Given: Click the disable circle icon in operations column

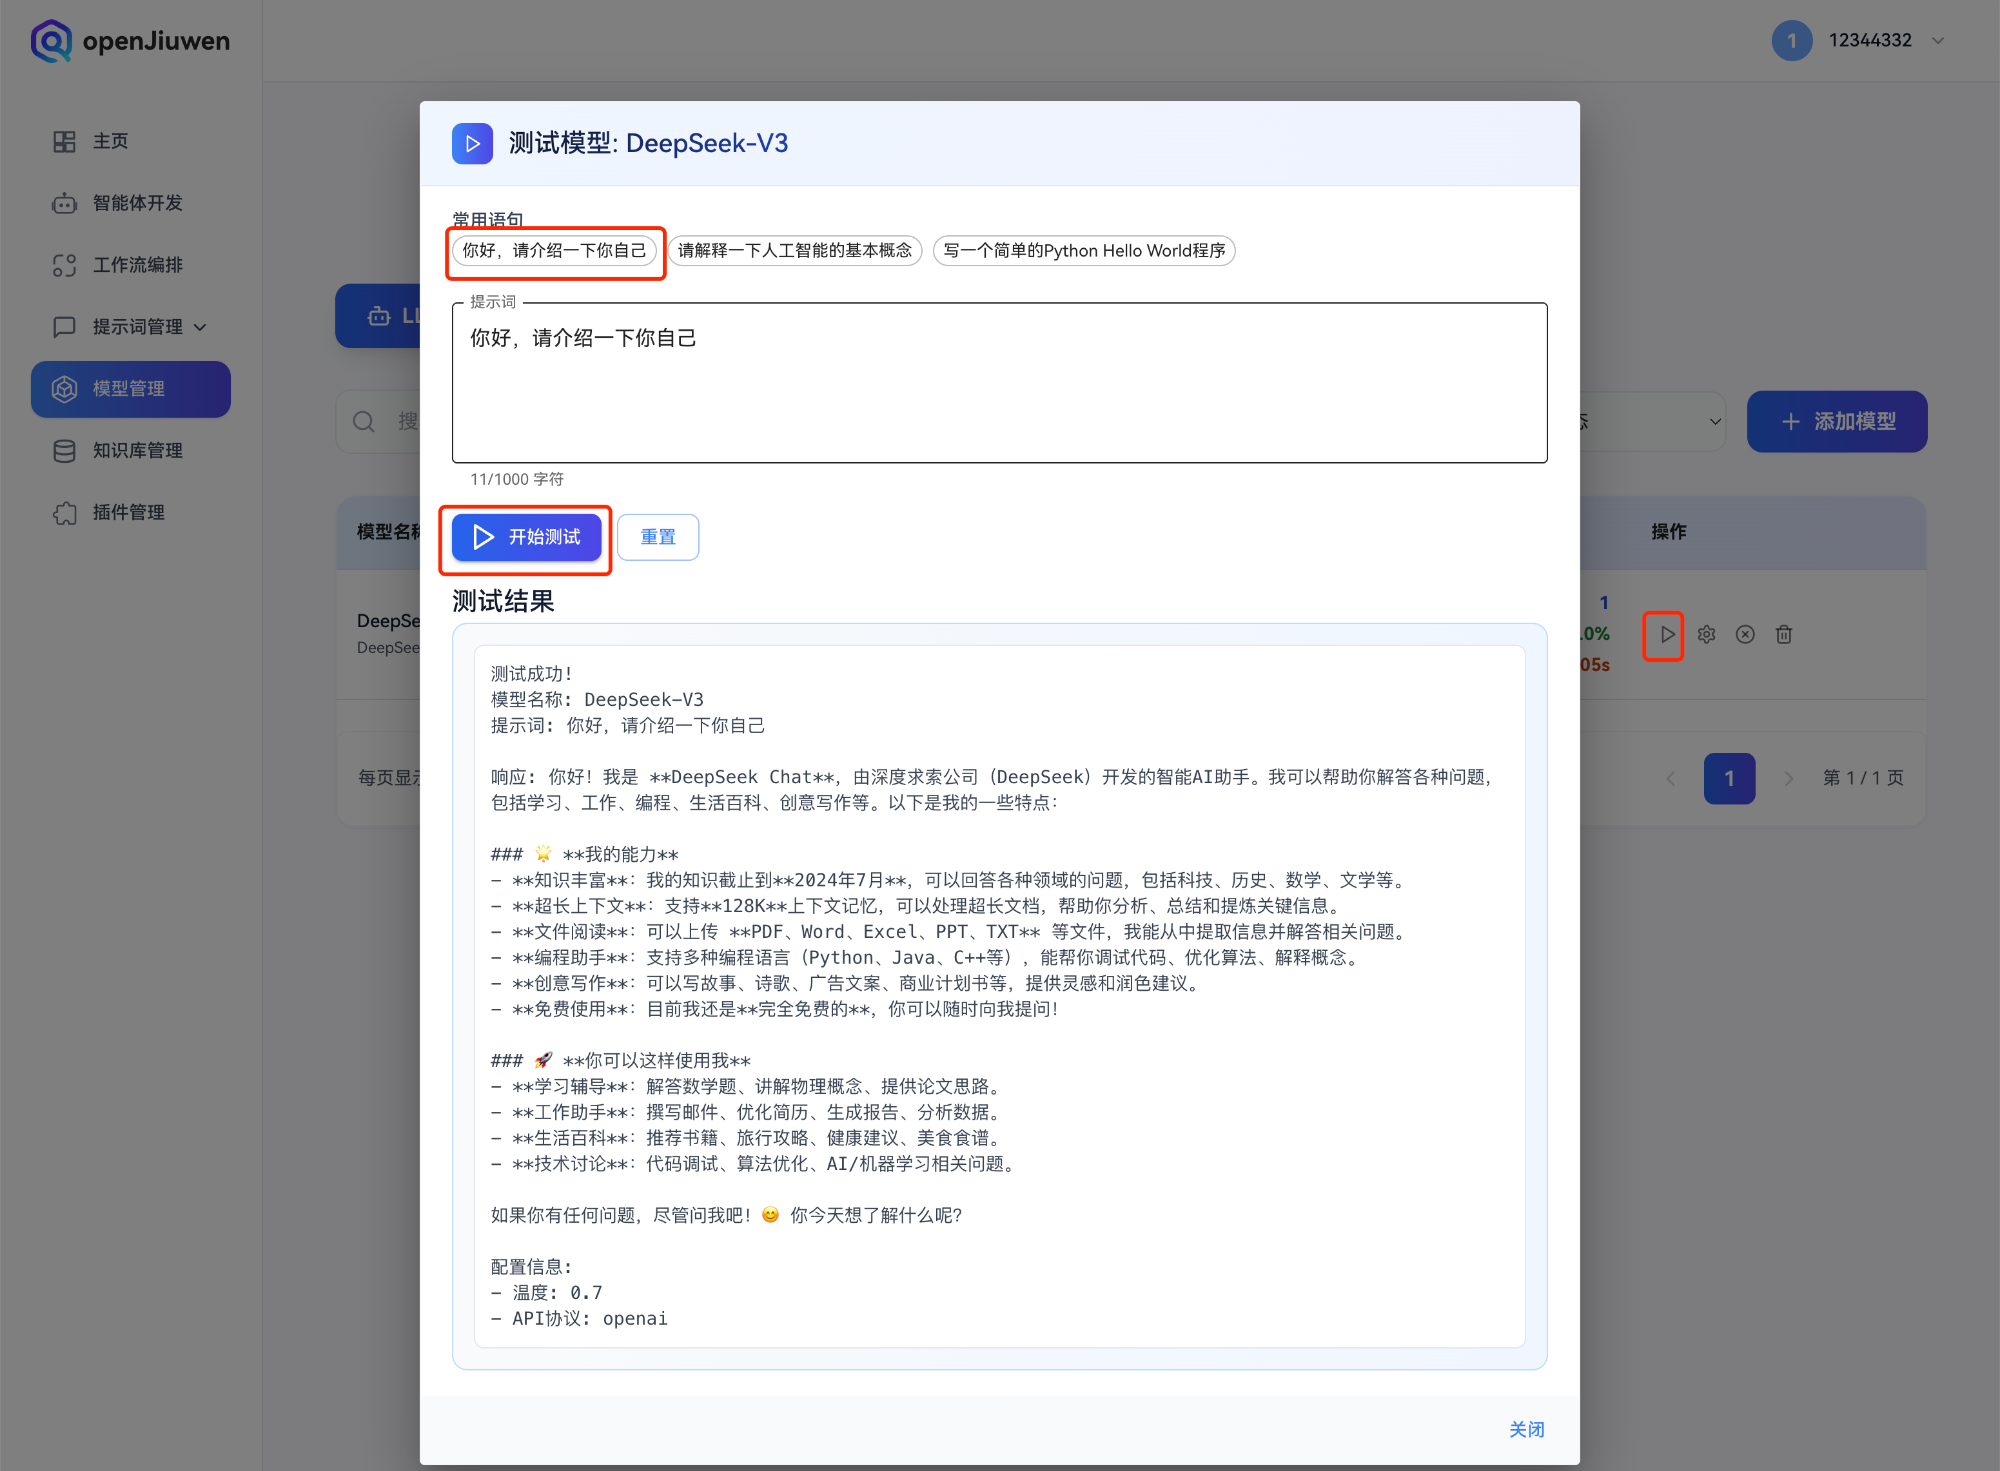Looking at the screenshot, I should [x=1745, y=634].
